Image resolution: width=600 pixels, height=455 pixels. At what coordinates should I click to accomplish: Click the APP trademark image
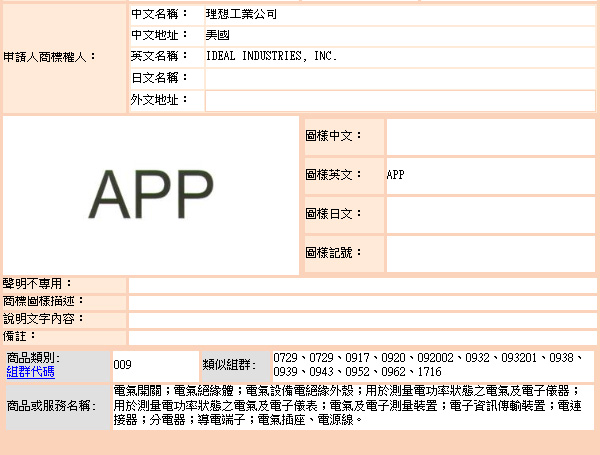click(x=151, y=195)
